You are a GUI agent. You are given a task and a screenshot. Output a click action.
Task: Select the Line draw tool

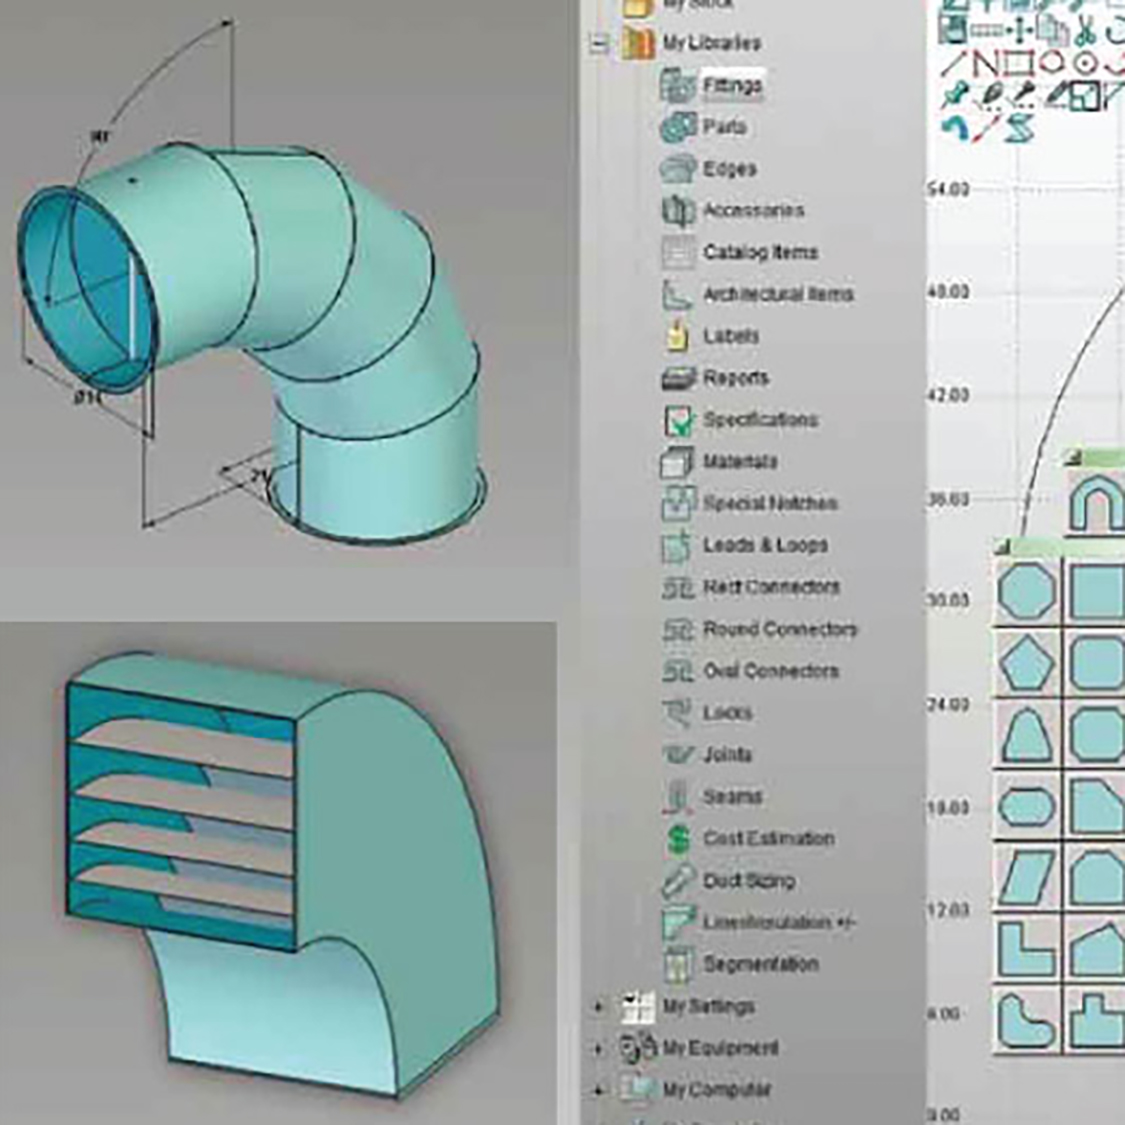[x=953, y=65]
